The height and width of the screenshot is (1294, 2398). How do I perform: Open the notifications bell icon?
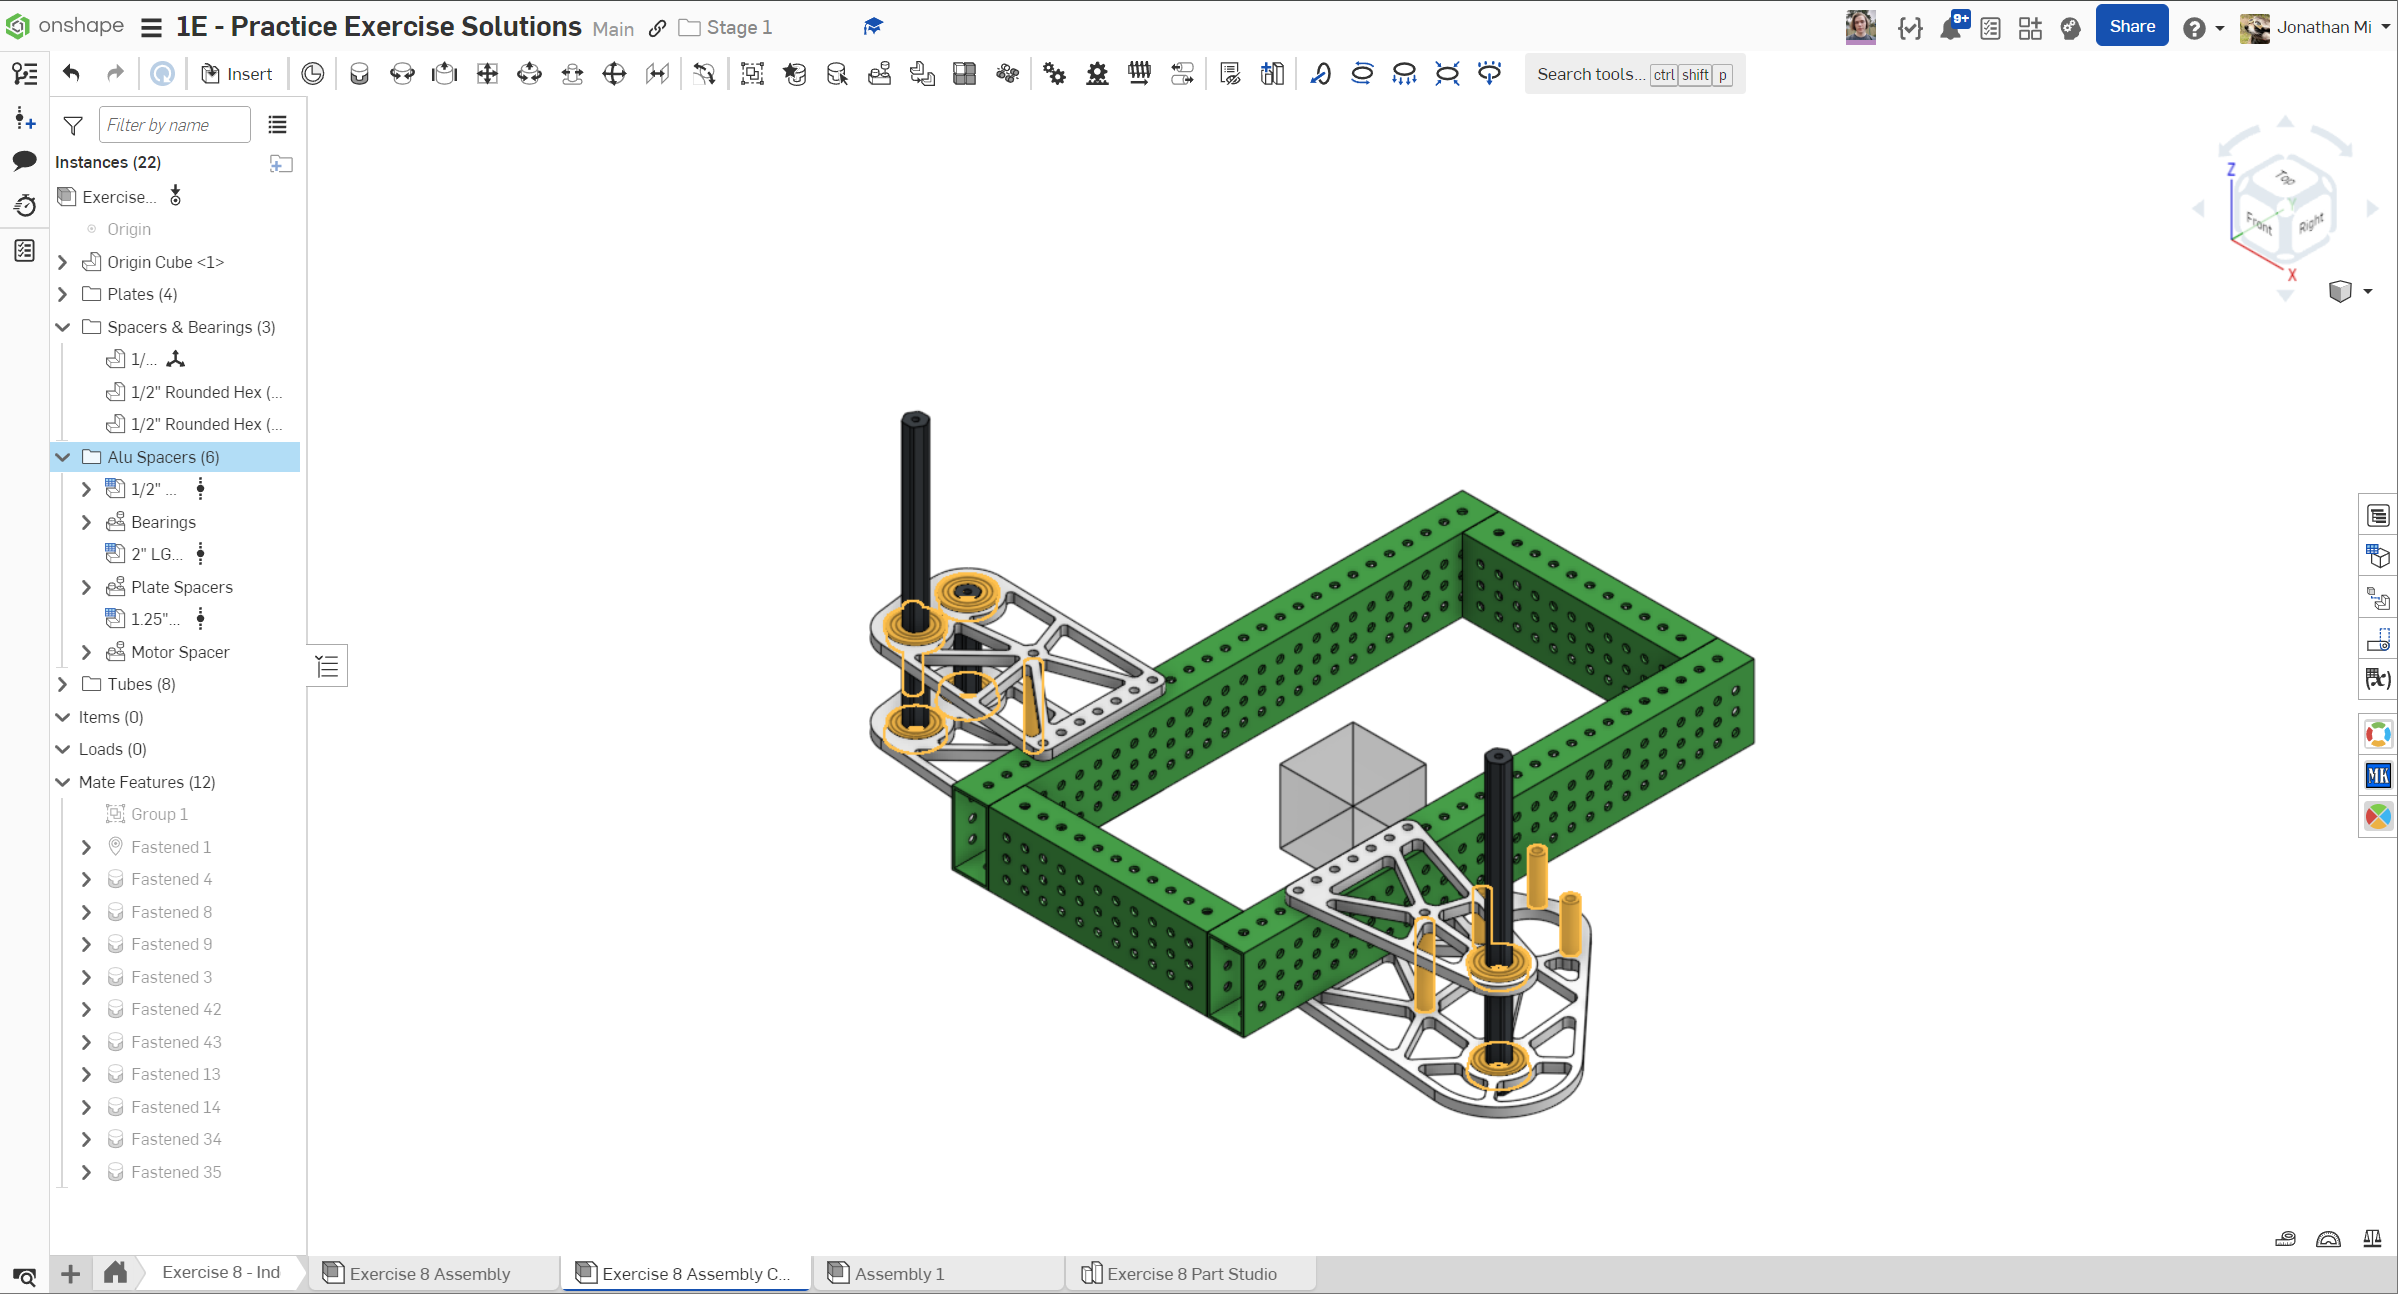pyautogui.click(x=1949, y=27)
